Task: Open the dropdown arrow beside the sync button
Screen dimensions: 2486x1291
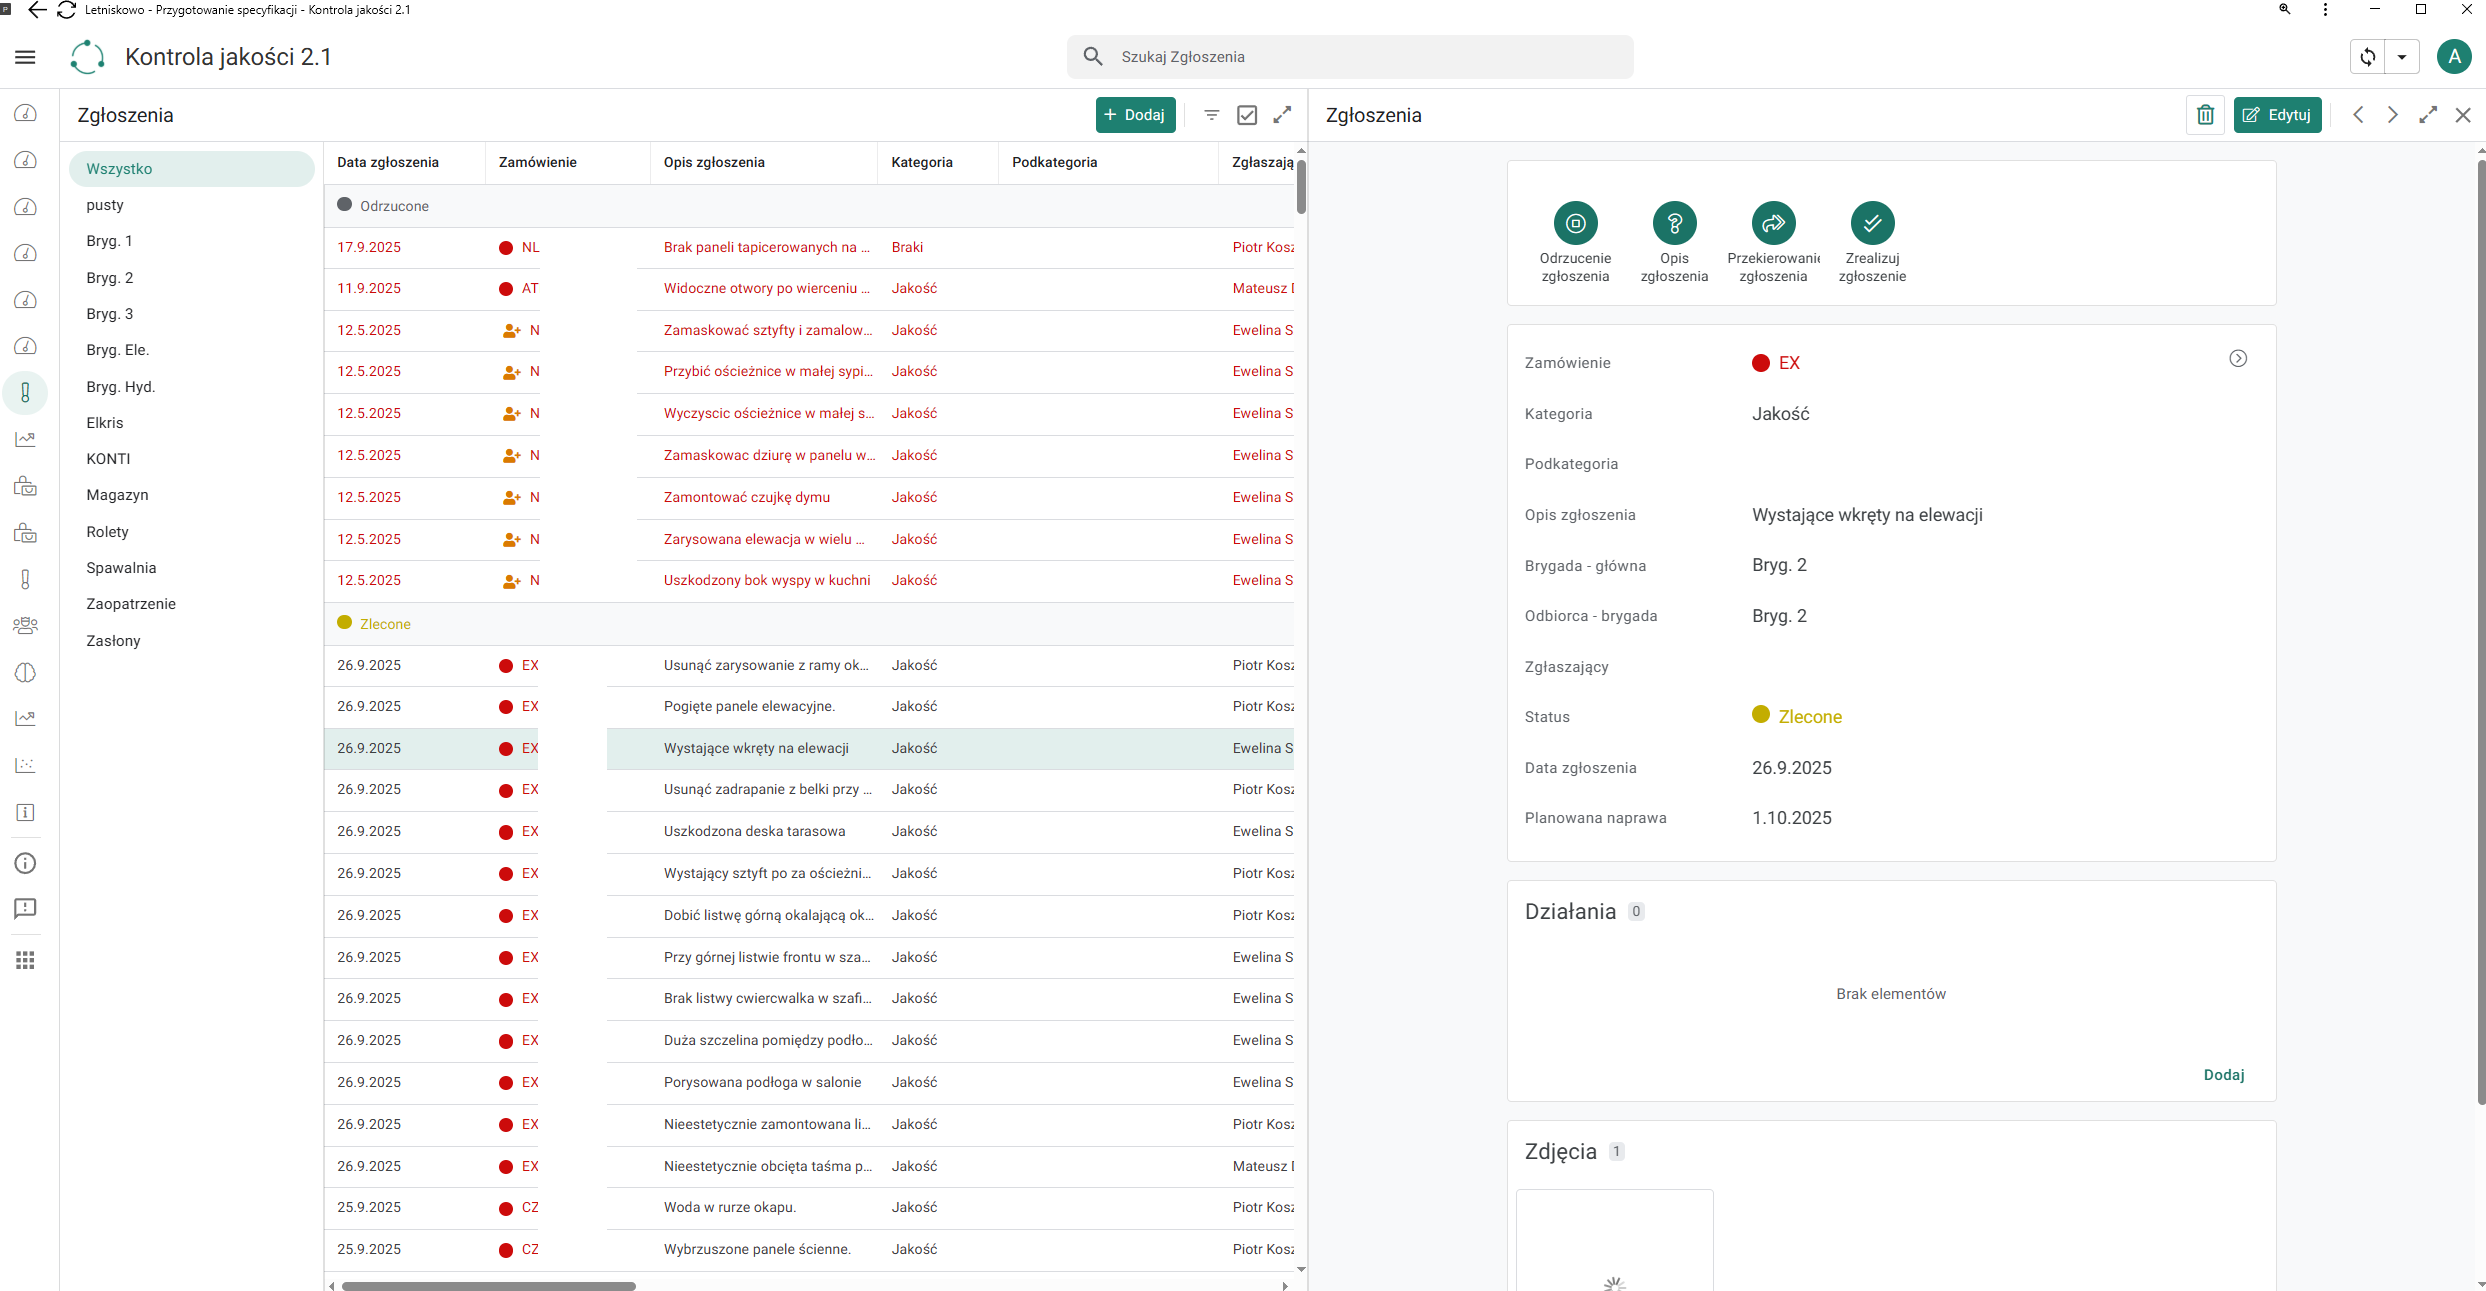Action: click(x=2401, y=57)
